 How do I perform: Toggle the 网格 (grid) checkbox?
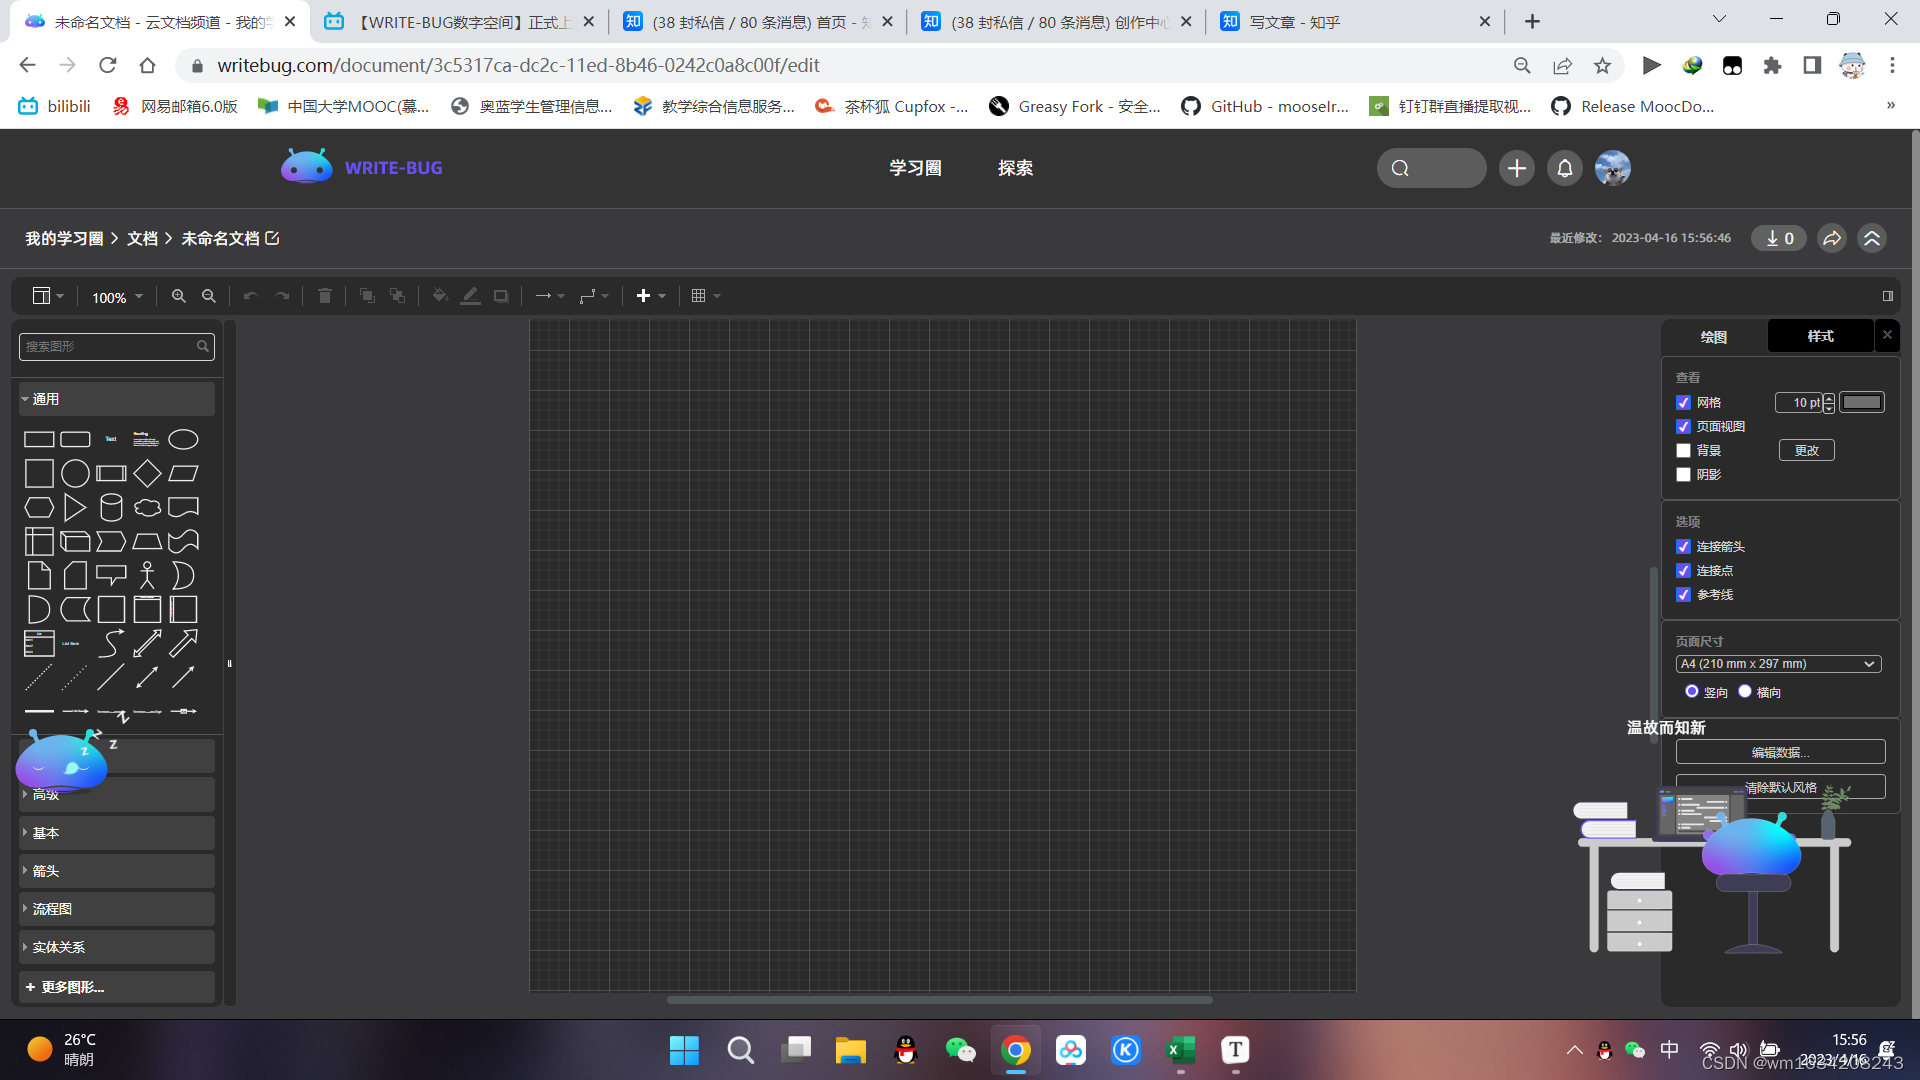click(x=1684, y=402)
